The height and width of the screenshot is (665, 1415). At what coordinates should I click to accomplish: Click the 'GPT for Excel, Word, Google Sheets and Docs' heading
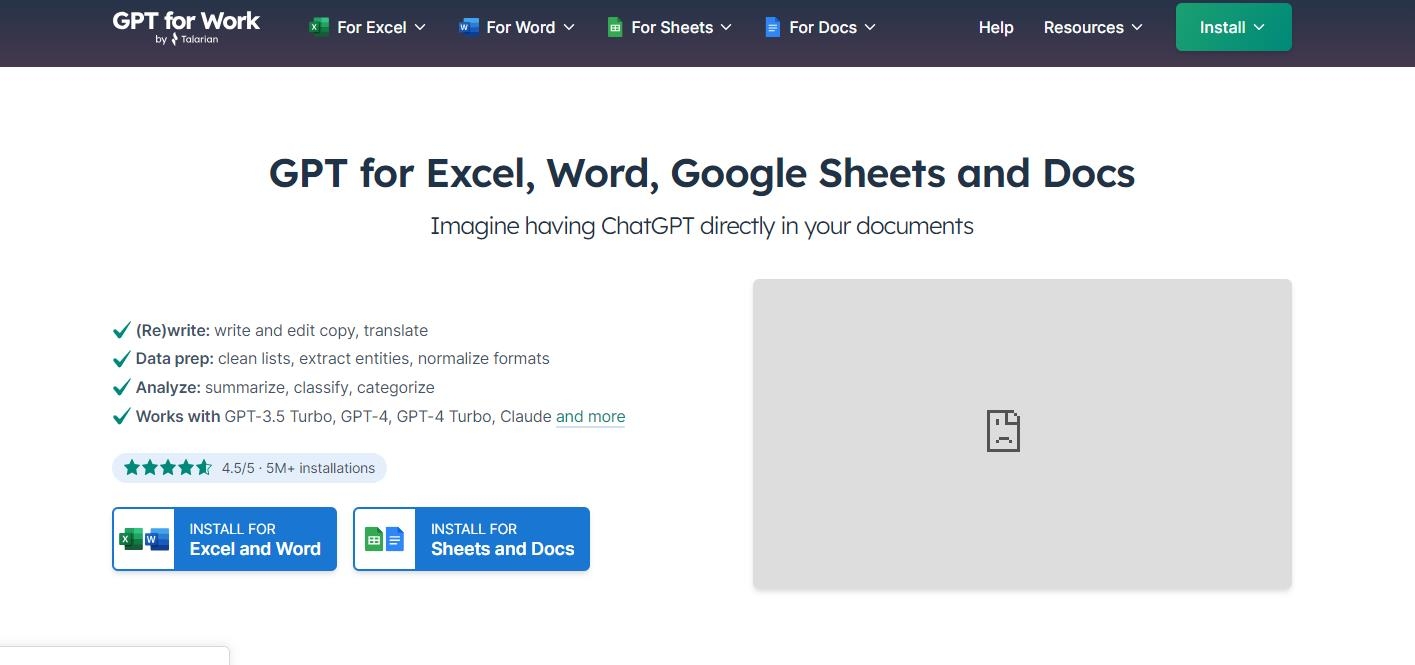click(x=702, y=173)
